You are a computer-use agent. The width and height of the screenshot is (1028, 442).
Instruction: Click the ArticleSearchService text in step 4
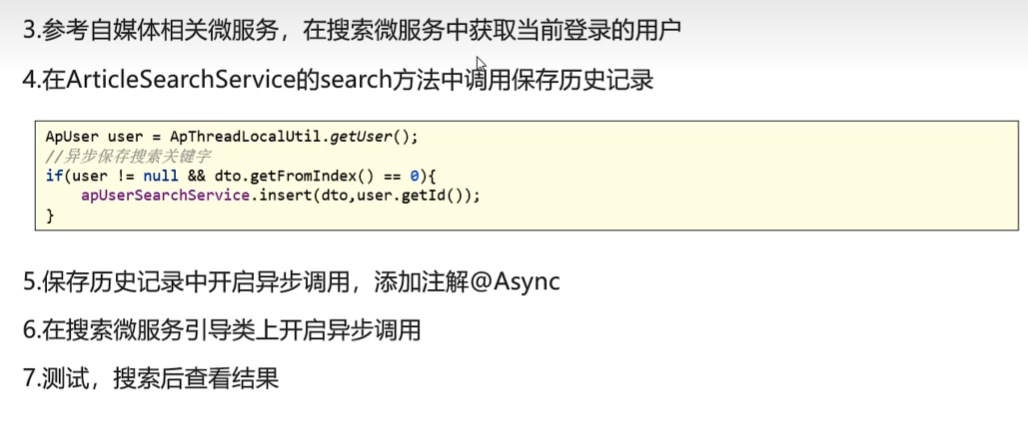click(179, 80)
